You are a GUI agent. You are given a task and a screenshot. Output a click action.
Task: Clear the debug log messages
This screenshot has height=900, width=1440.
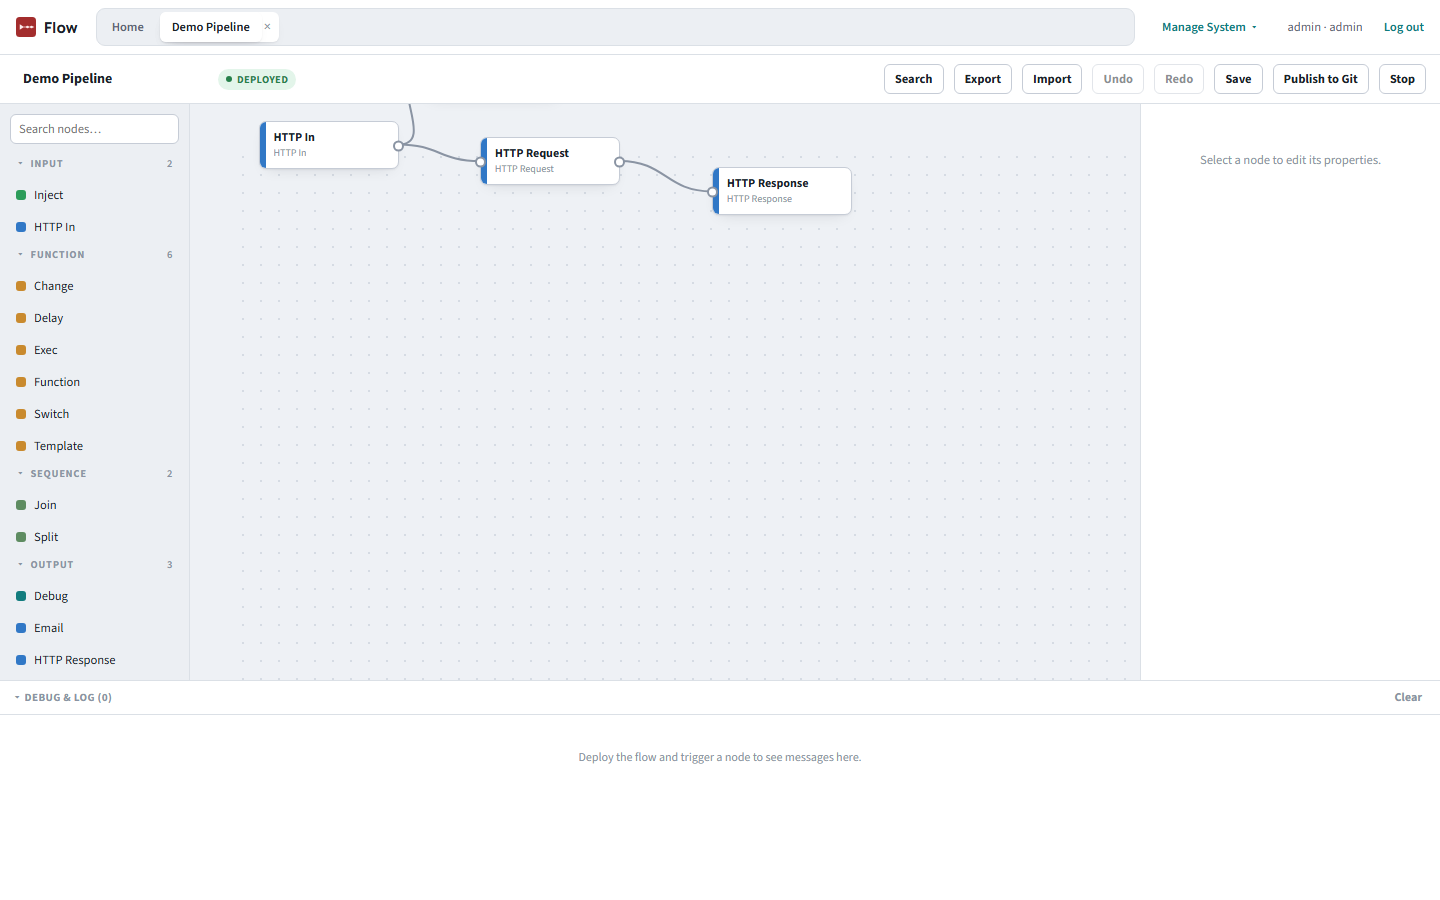point(1408,697)
